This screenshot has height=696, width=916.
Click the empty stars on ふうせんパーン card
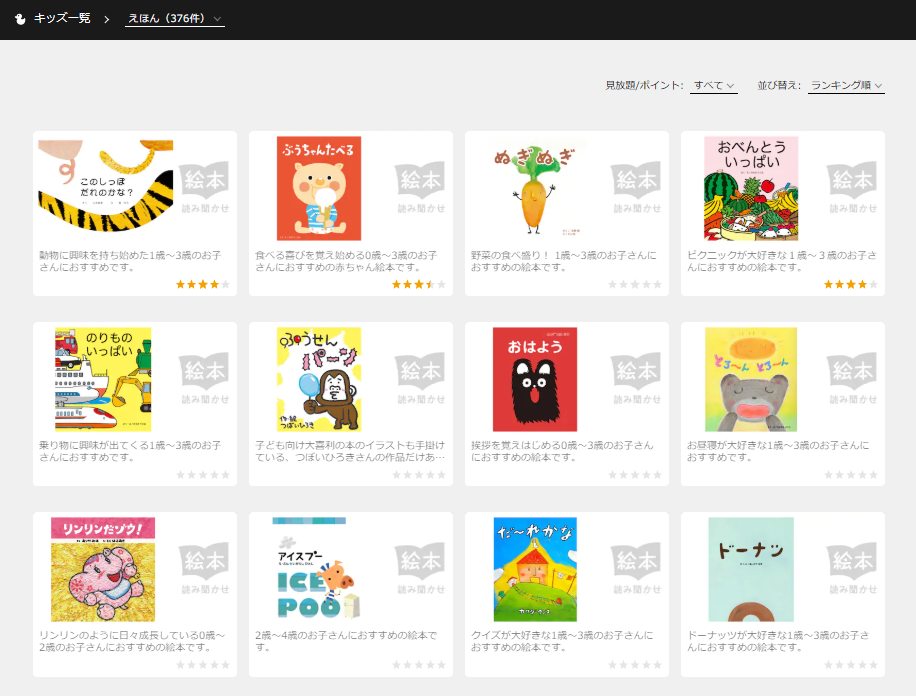[419, 475]
